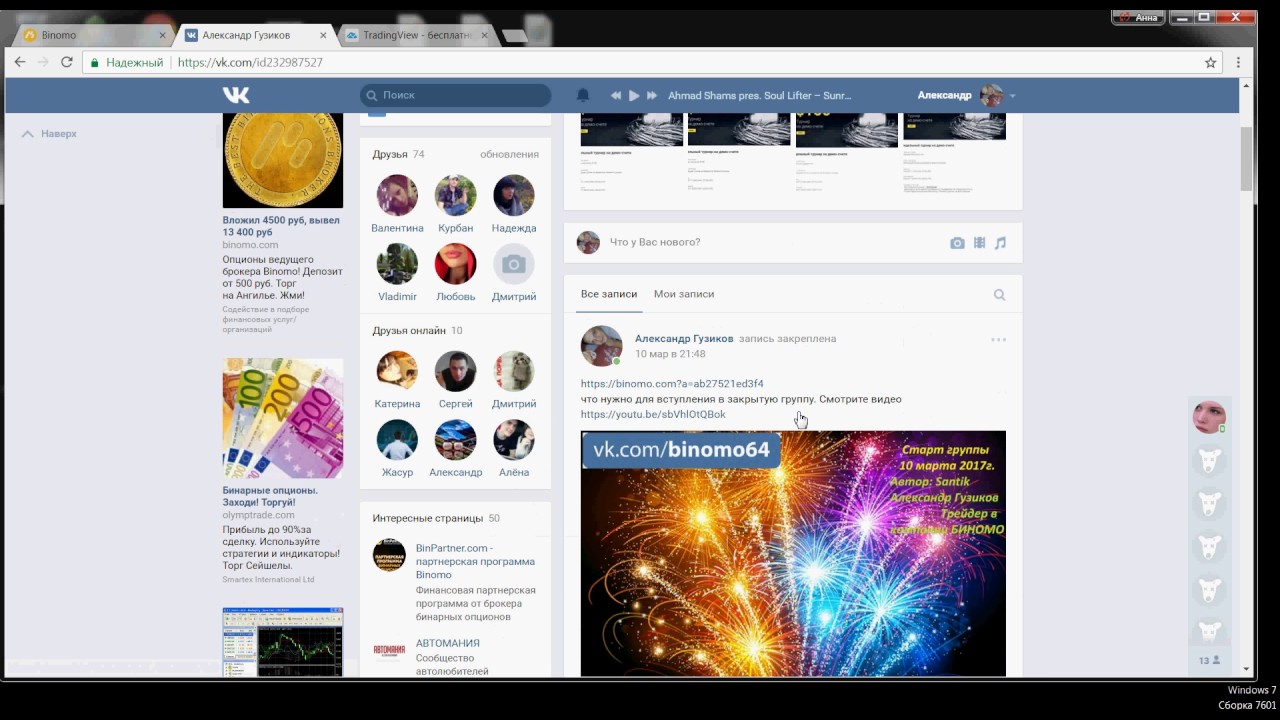Attach a video using the film icon
This screenshot has width=1280, height=720.
pyautogui.click(x=979, y=243)
